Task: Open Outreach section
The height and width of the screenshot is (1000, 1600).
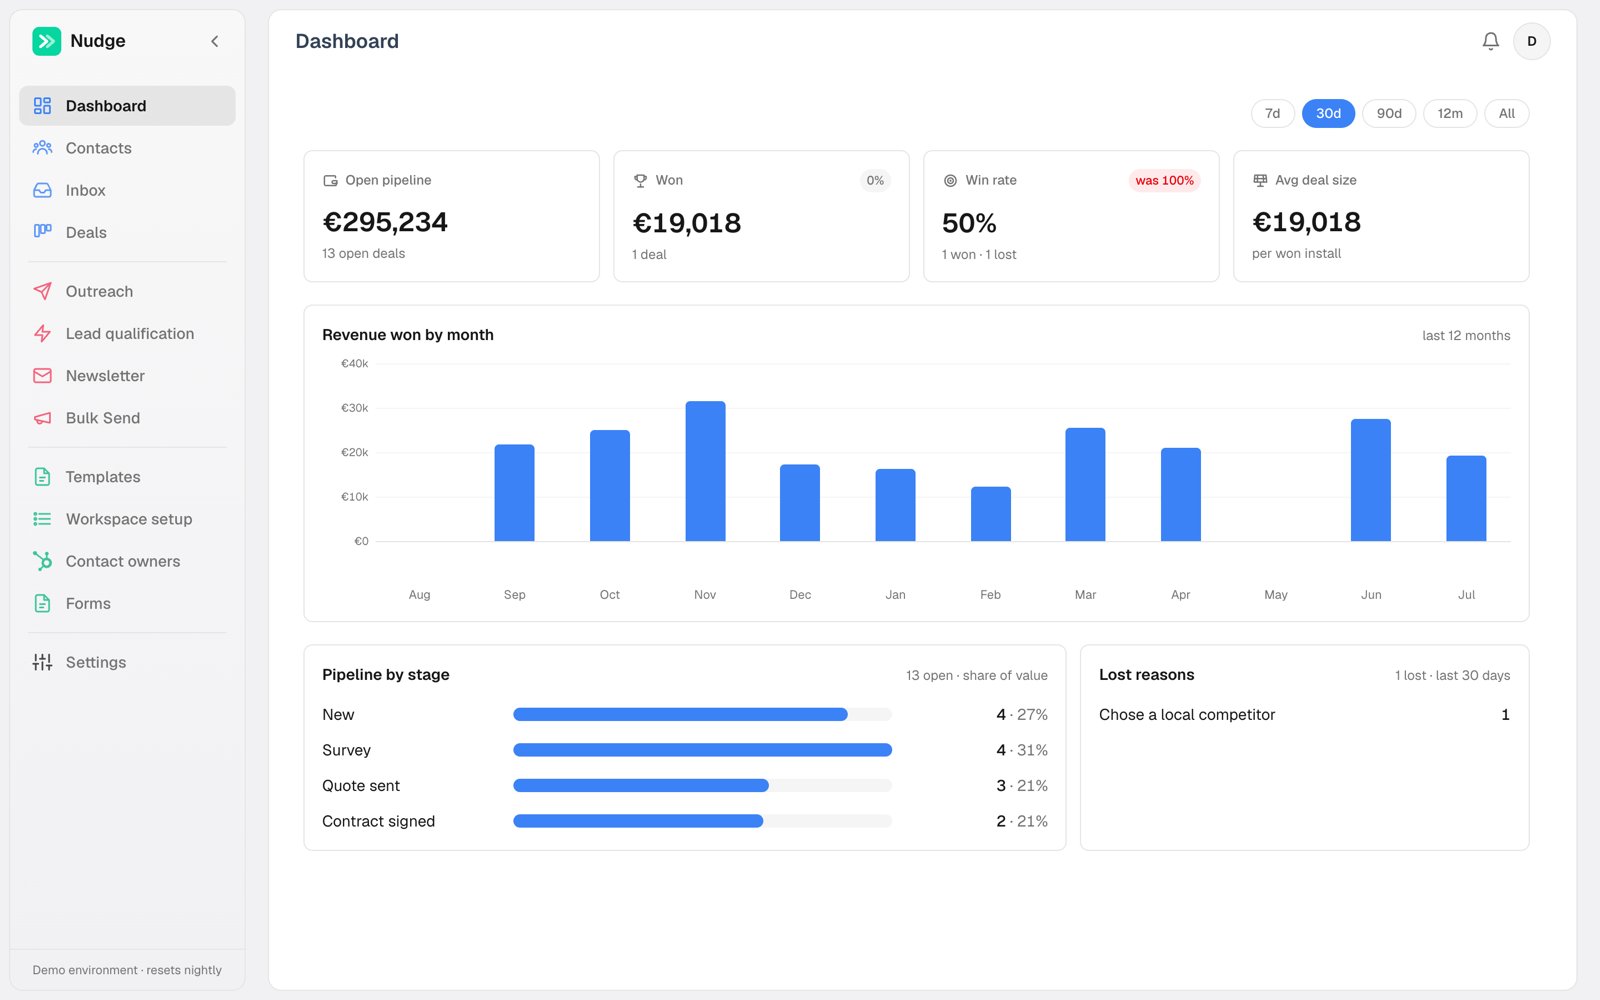Action: 127,291
